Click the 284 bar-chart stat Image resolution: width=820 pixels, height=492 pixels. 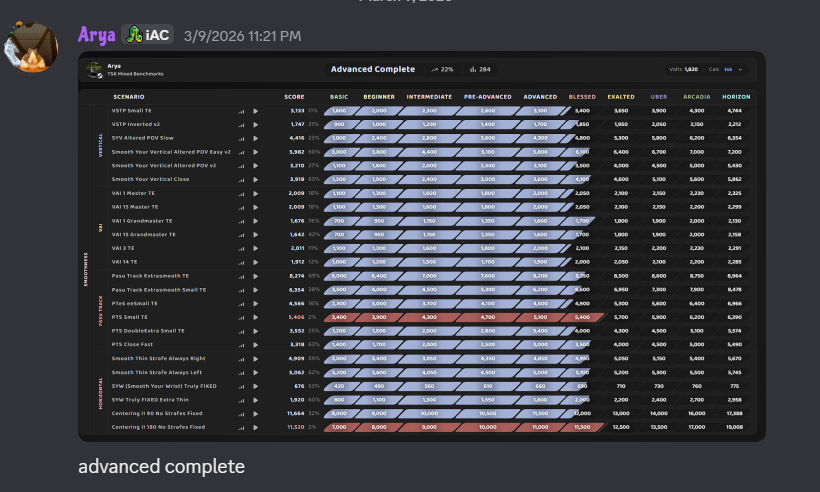point(480,70)
